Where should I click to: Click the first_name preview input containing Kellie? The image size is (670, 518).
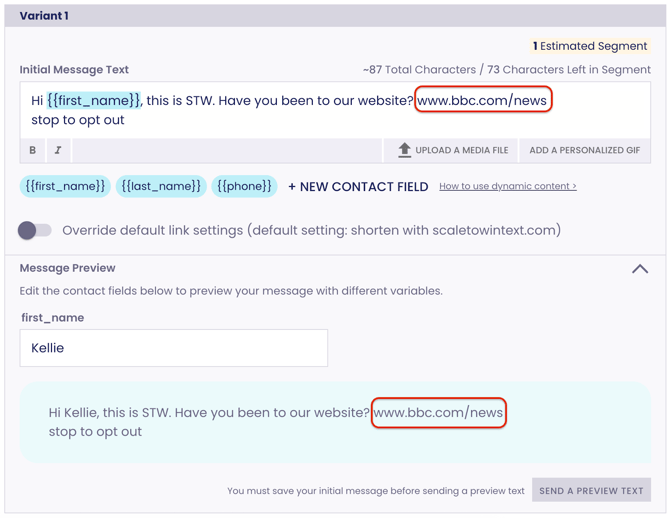click(x=173, y=348)
